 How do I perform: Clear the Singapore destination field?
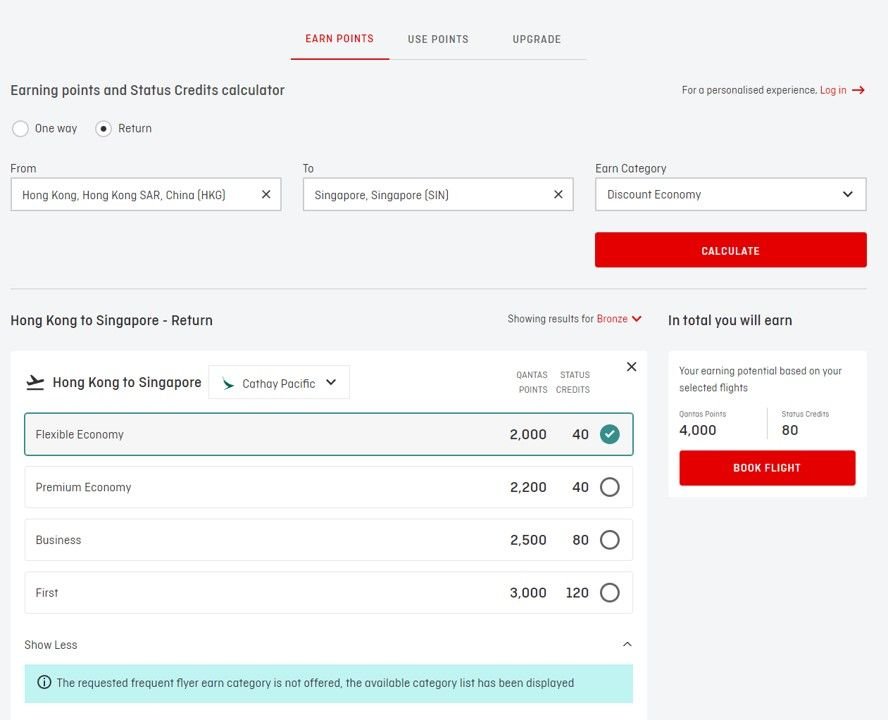(558, 194)
